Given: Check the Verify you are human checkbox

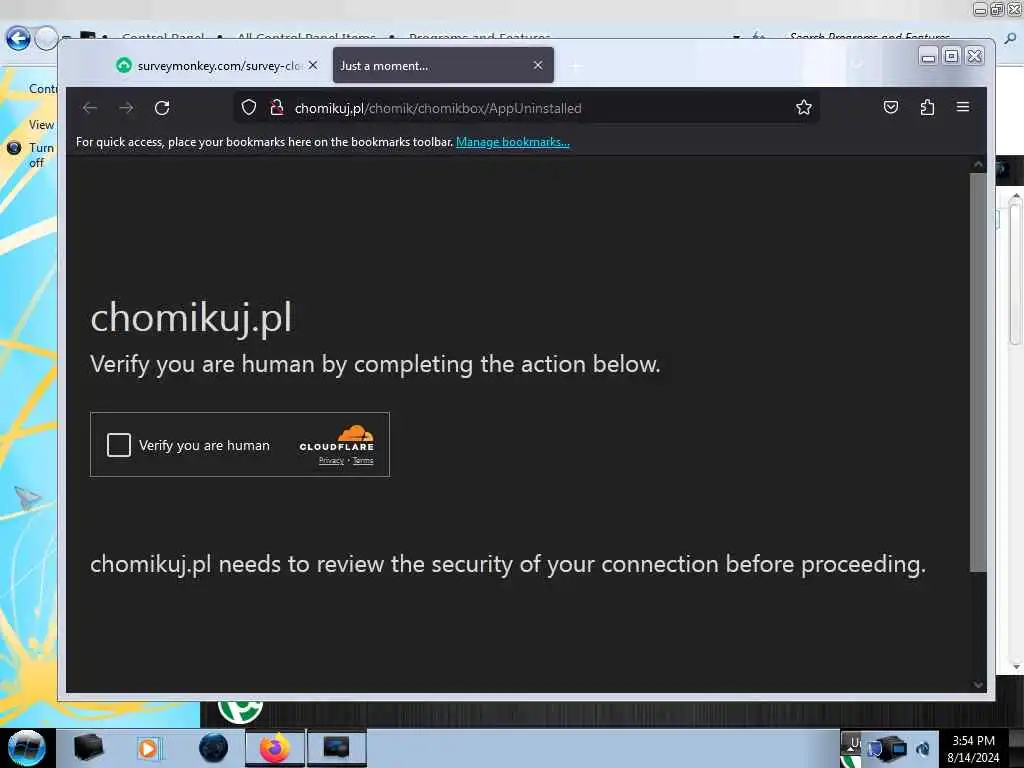Looking at the screenshot, I should (119, 445).
